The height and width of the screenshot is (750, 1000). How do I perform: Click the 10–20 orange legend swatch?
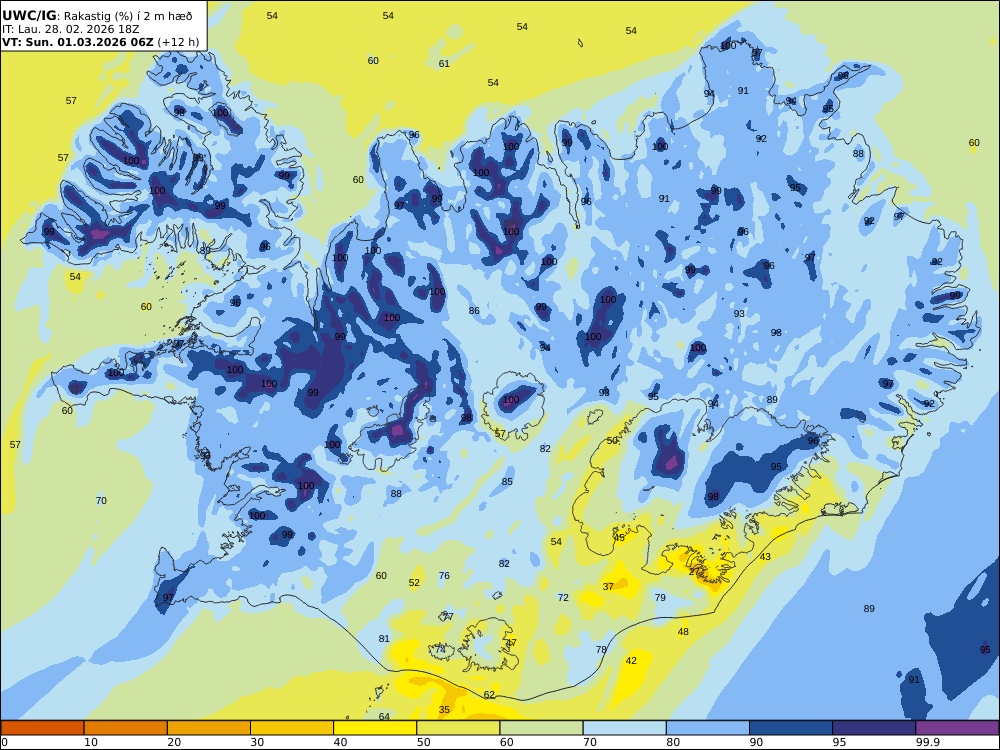tap(126, 728)
